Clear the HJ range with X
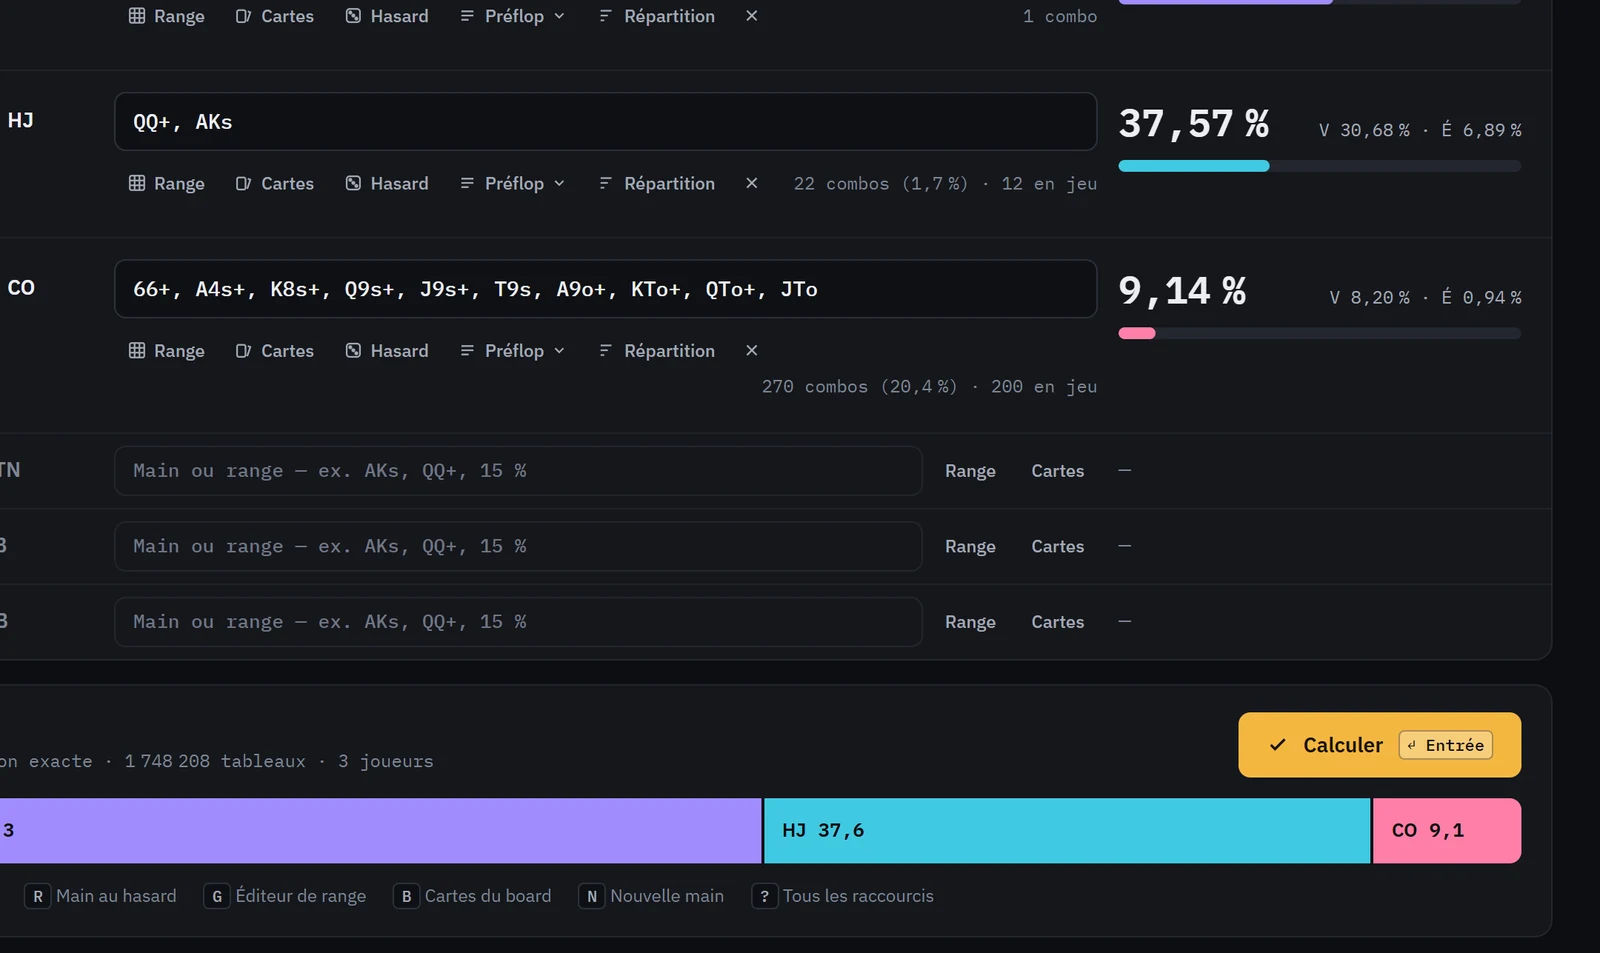This screenshot has width=1600, height=953. (752, 183)
